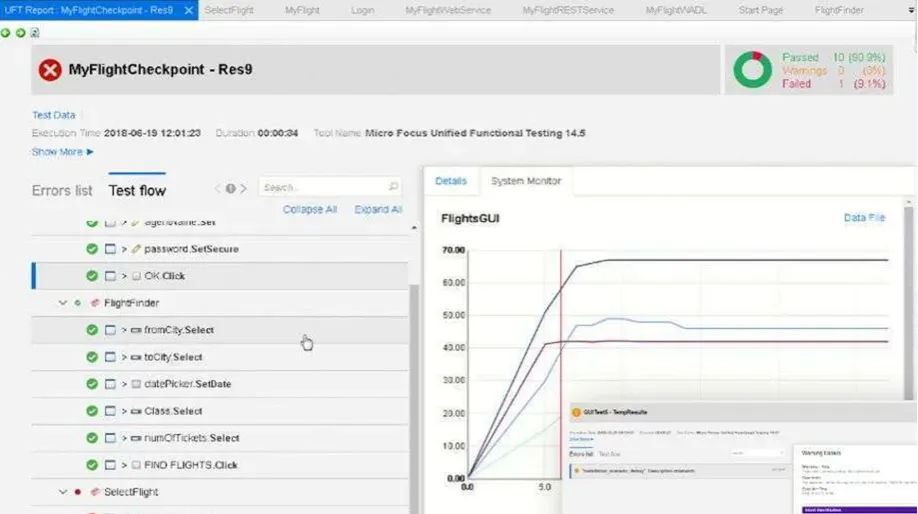Tick the checkbox on toCity.Select row
The image size is (918, 514).
point(110,357)
